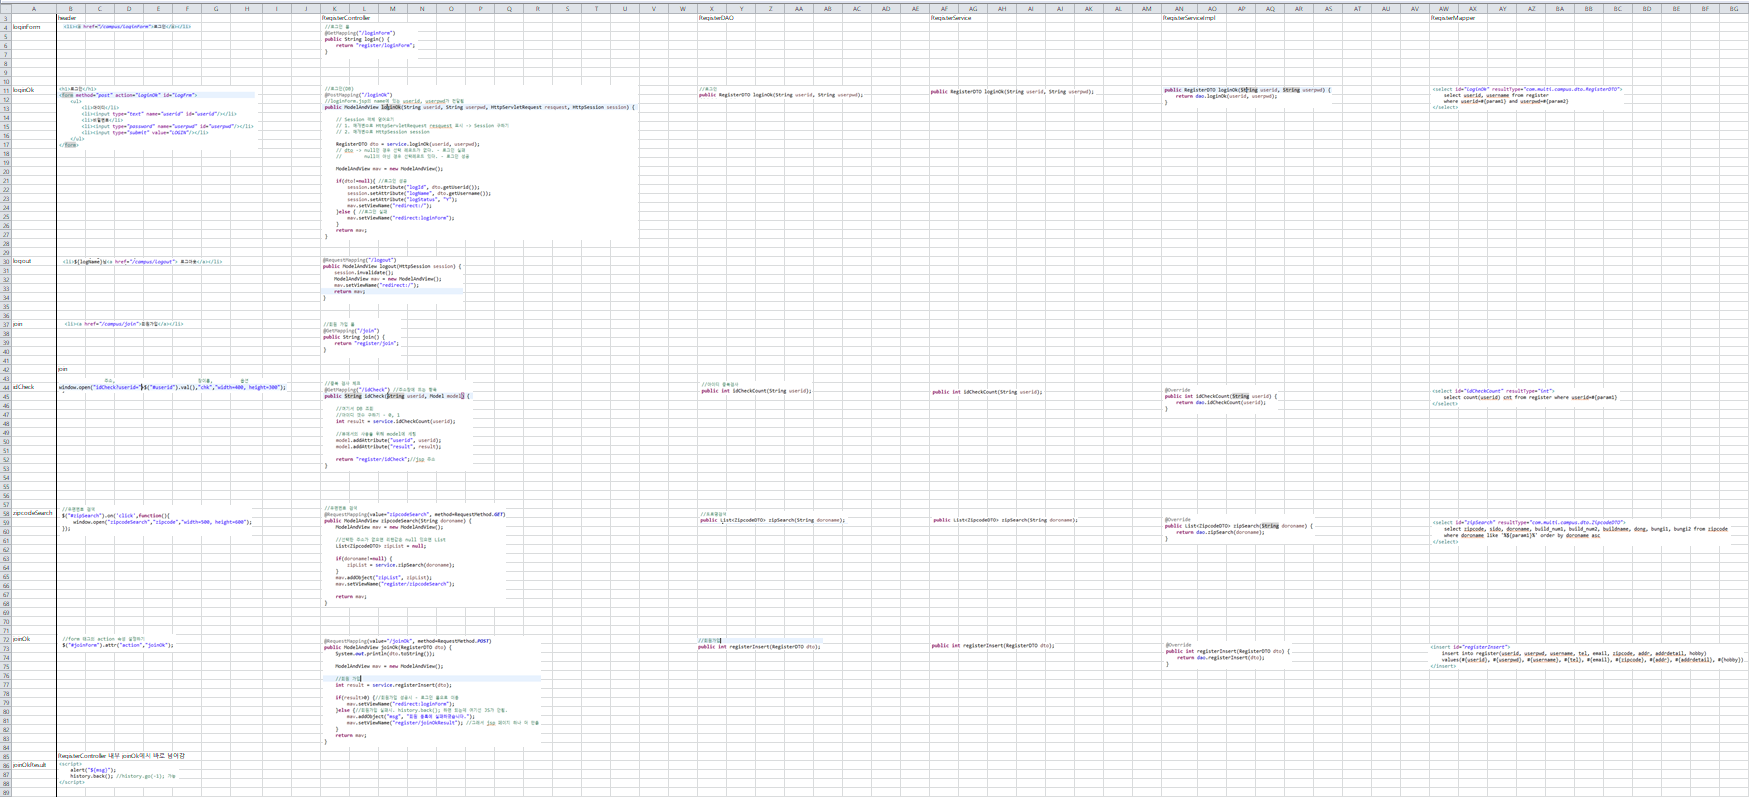Select the /compus/logout link snippet image

(x=142, y=261)
